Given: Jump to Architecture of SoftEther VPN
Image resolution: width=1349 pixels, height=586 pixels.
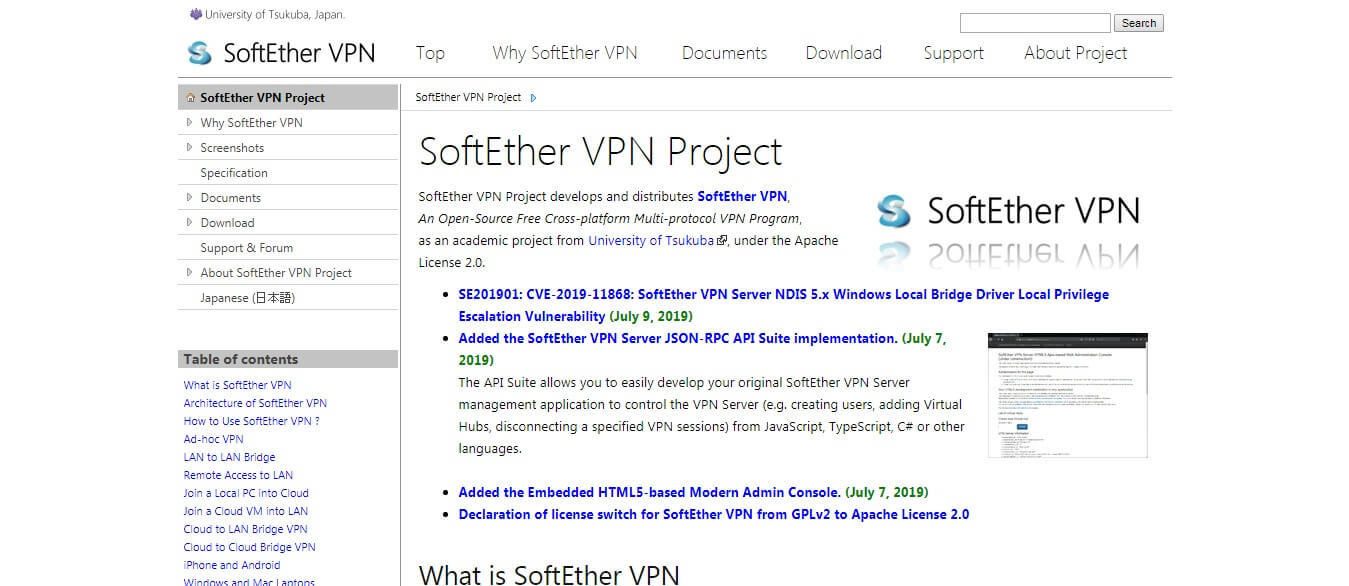Looking at the screenshot, I should pos(255,403).
